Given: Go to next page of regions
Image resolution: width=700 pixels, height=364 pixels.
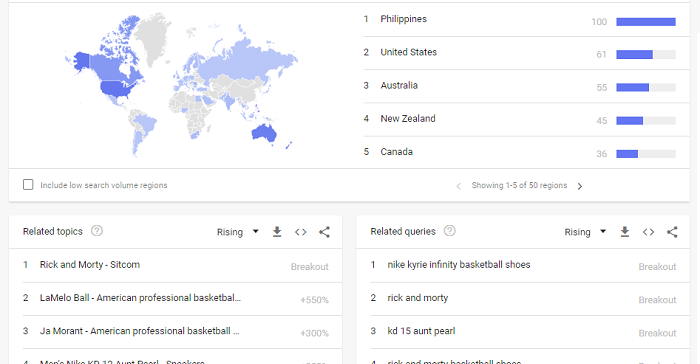Looking at the screenshot, I should pyautogui.click(x=579, y=186).
